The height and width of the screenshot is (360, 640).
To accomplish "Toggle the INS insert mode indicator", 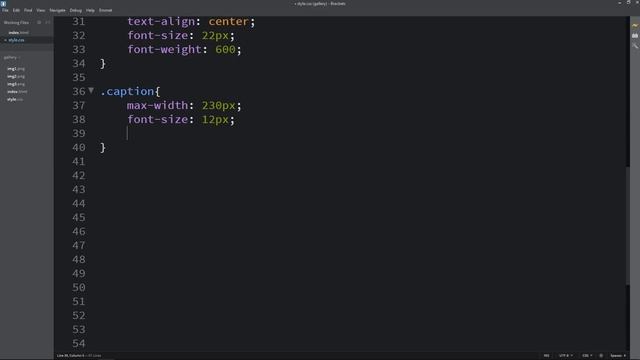I will pyautogui.click(x=547, y=356).
